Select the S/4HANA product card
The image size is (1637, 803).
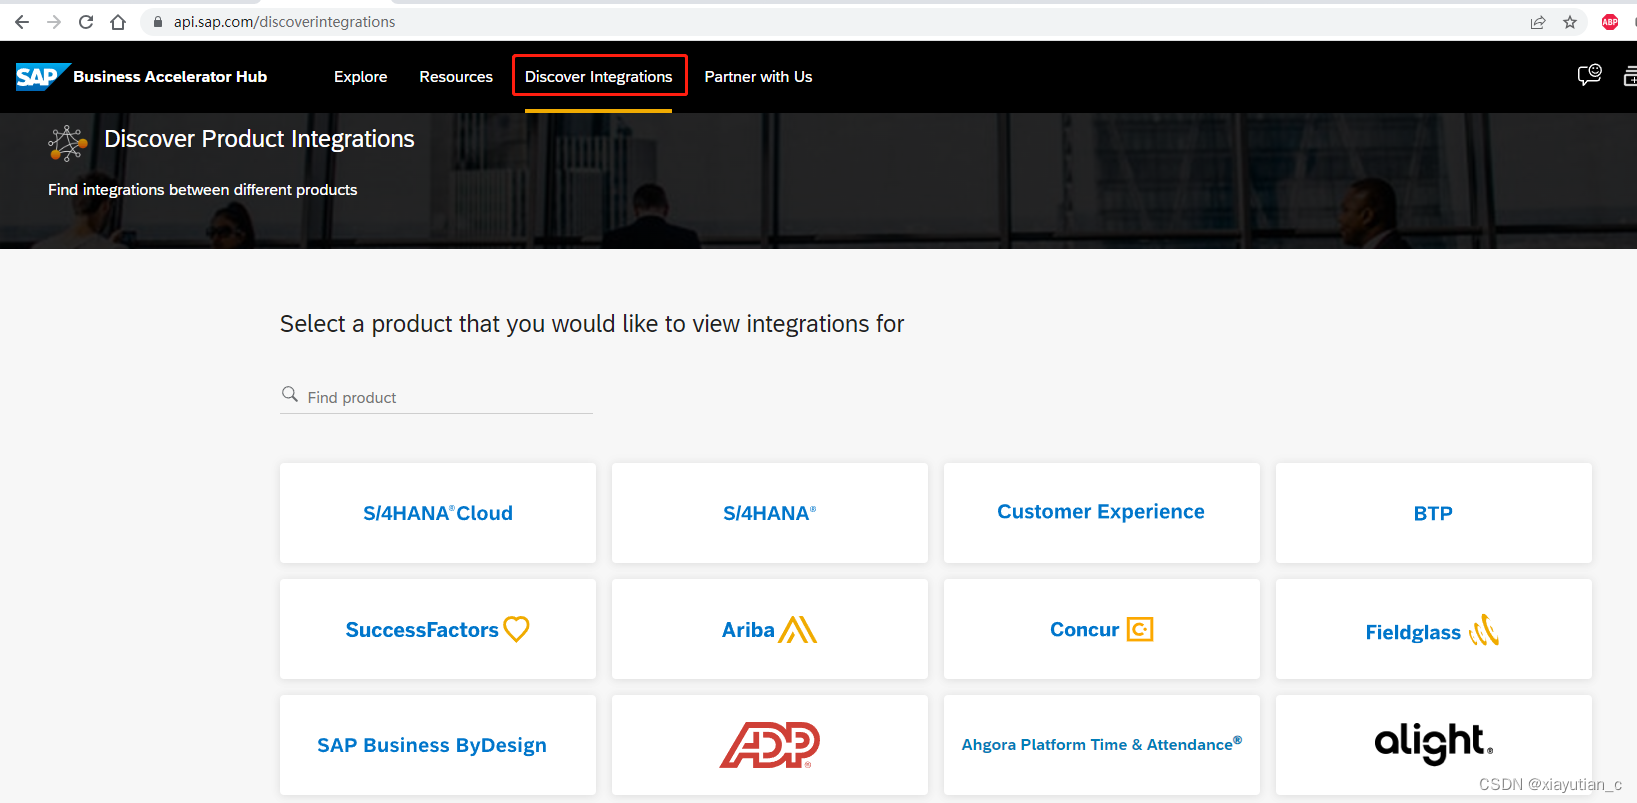pos(770,513)
